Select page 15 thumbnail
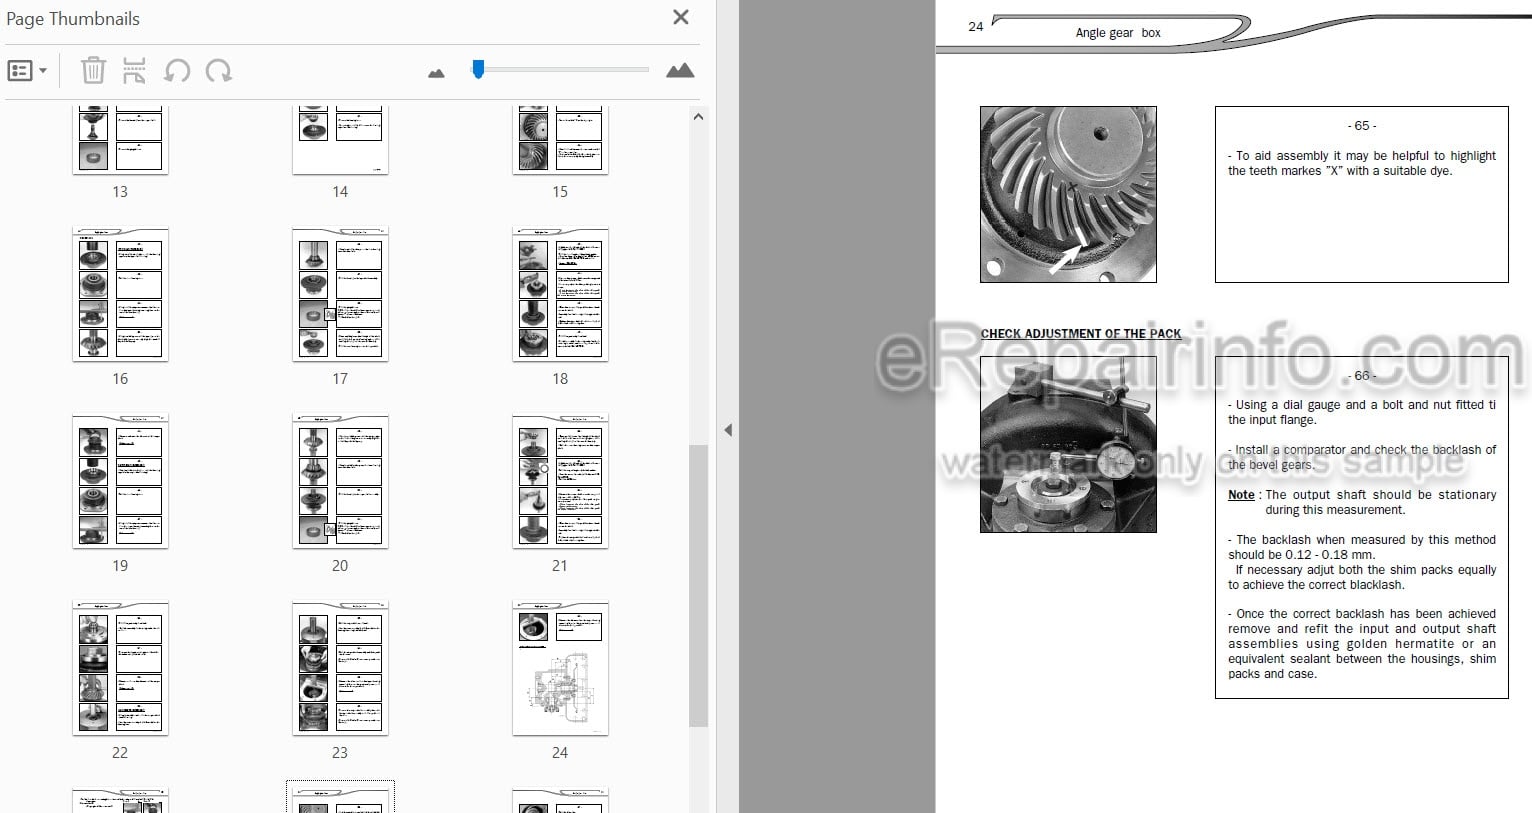1532x813 pixels. tap(560, 140)
